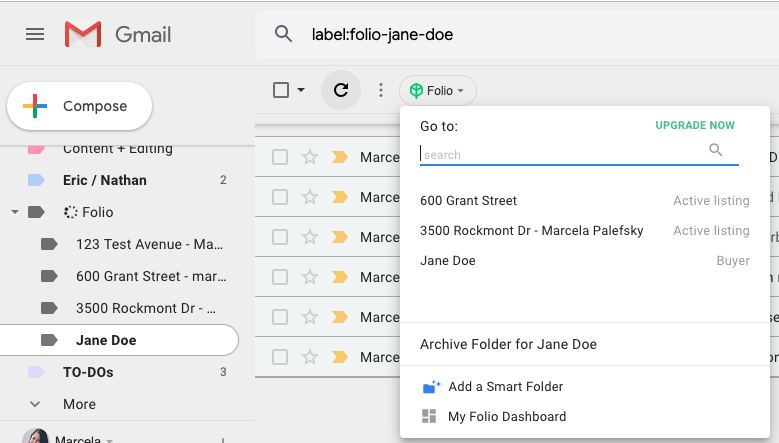The height and width of the screenshot is (443, 779).
Task: Select the third email's checkbox
Action: [x=280, y=237]
